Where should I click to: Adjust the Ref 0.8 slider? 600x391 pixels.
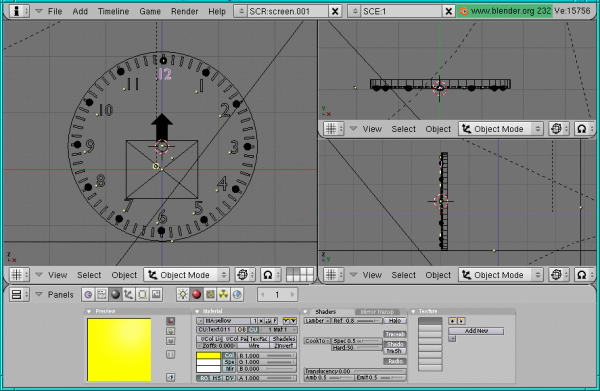pos(357,321)
